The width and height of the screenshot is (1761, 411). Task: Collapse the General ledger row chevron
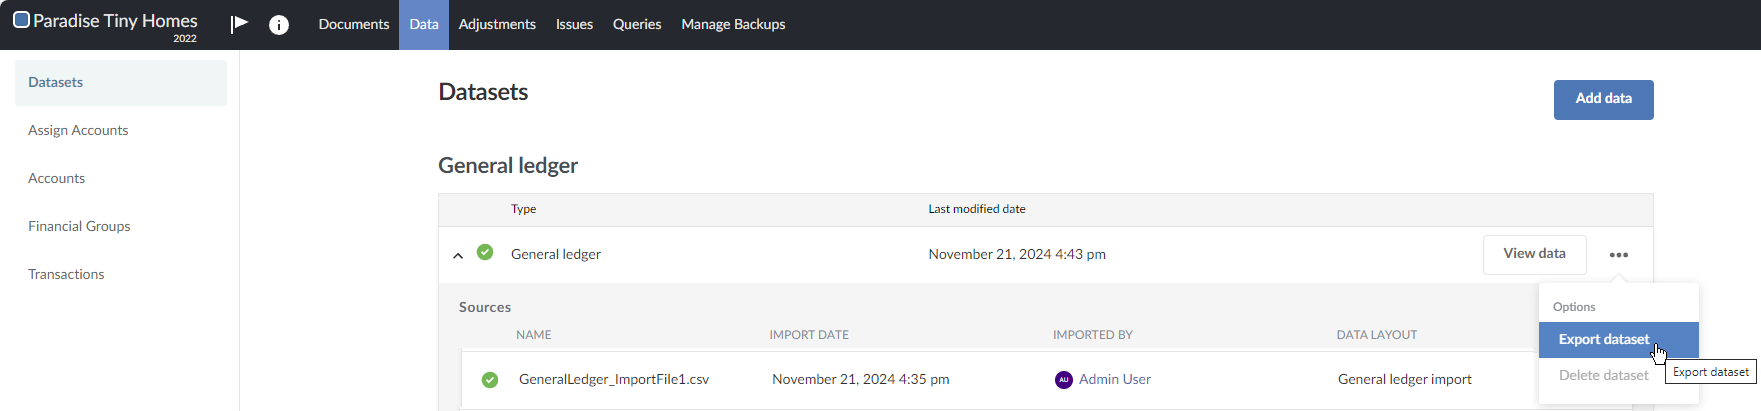click(x=458, y=255)
